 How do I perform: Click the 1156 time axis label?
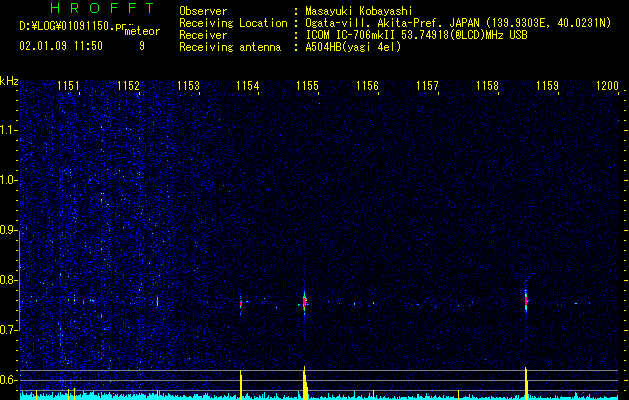point(367,86)
